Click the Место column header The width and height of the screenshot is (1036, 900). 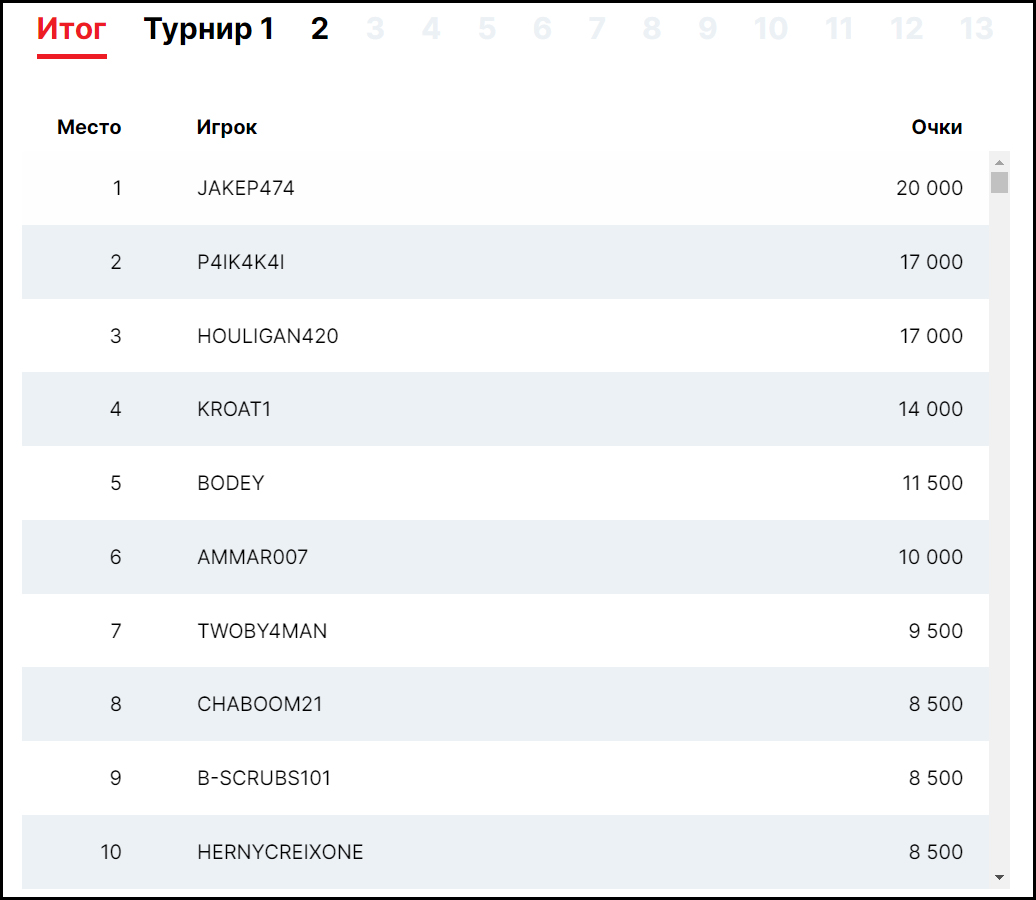pos(89,127)
